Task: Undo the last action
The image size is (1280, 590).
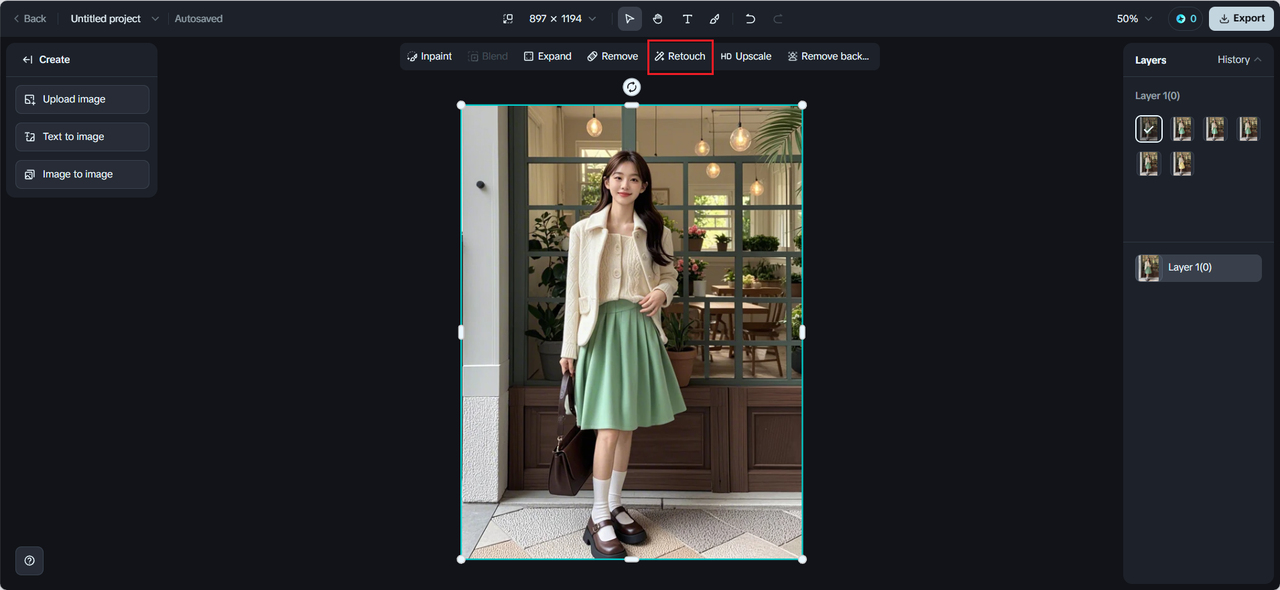Action: pyautogui.click(x=750, y=19)
